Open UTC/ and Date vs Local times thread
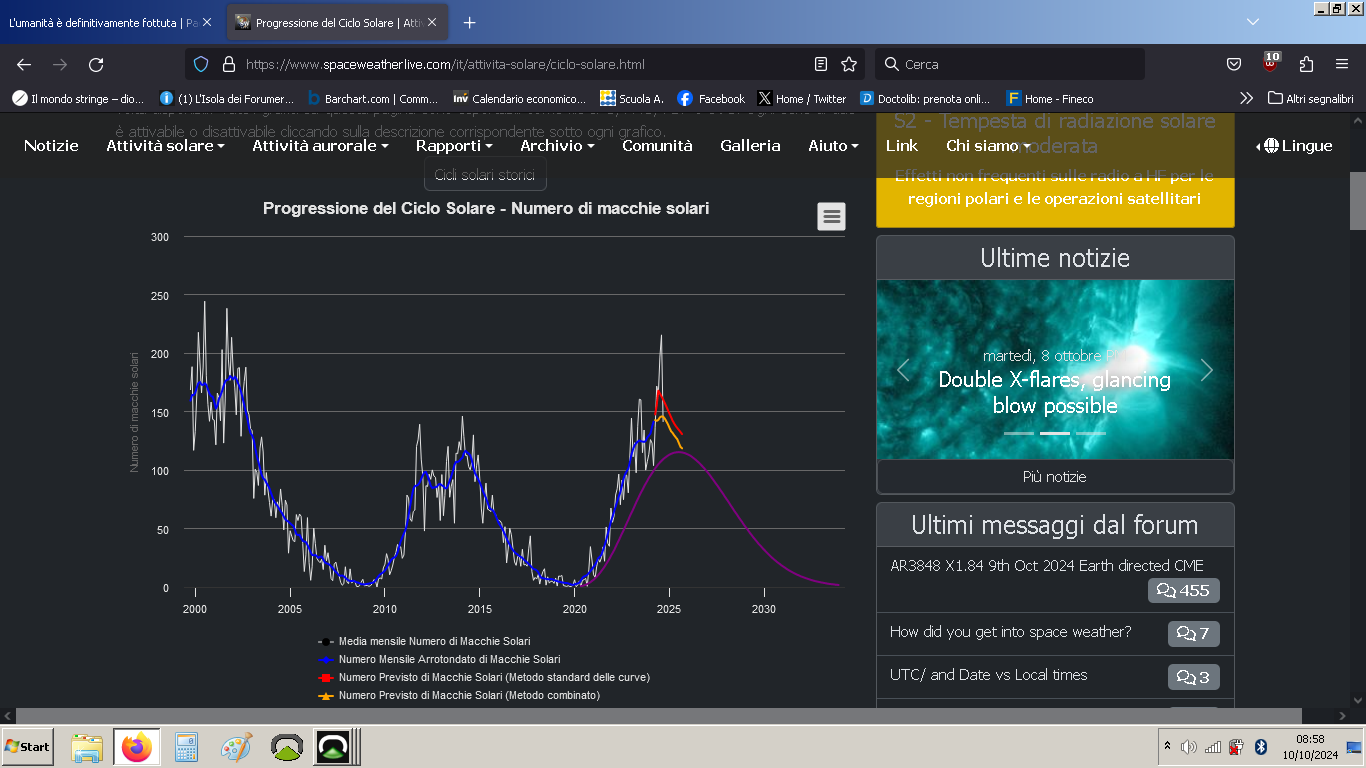 point(989,675)
